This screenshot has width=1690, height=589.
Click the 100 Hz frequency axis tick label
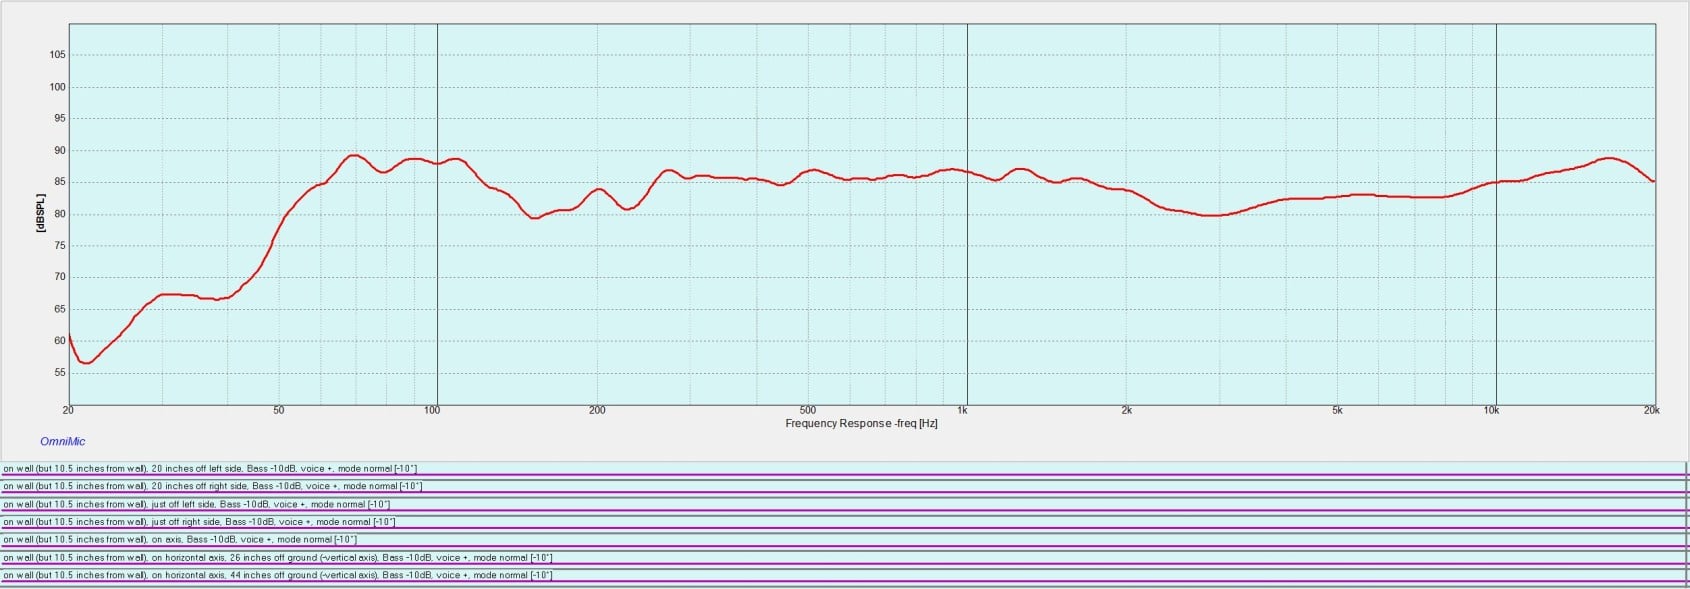pyautogui.click(x=432, y=410)
